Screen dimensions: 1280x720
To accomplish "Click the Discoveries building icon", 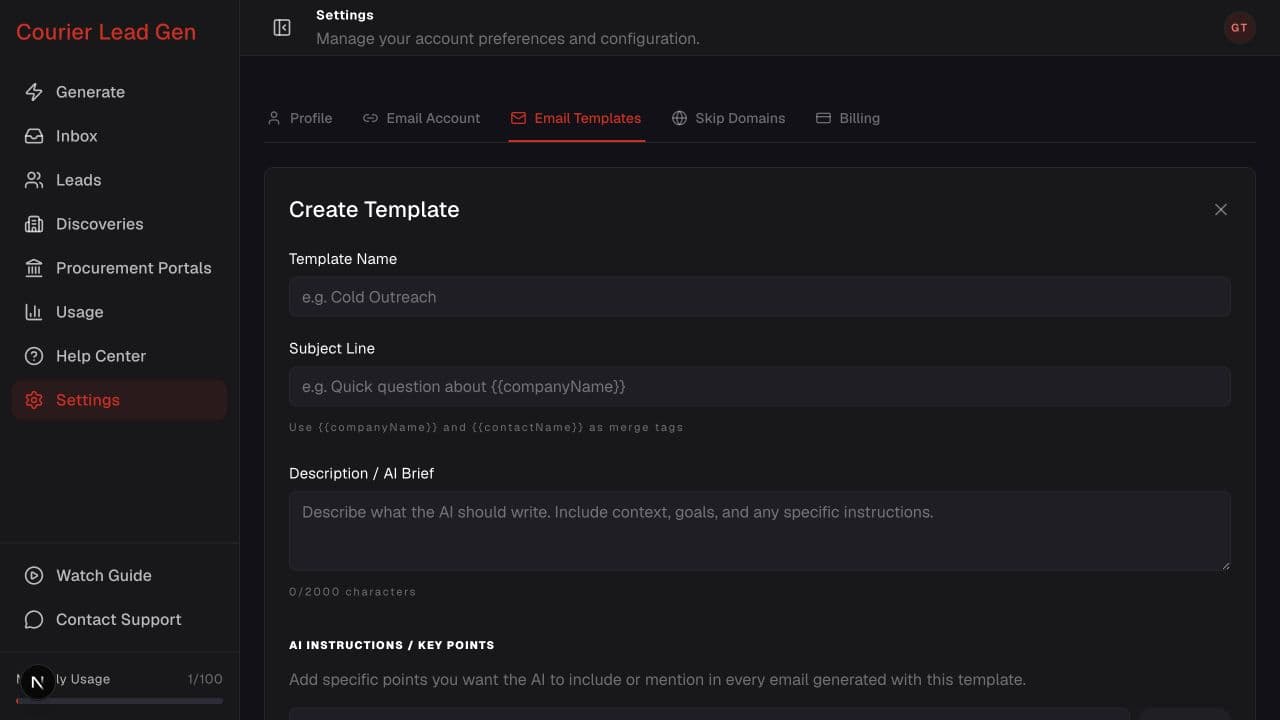I will pos(34,224).
